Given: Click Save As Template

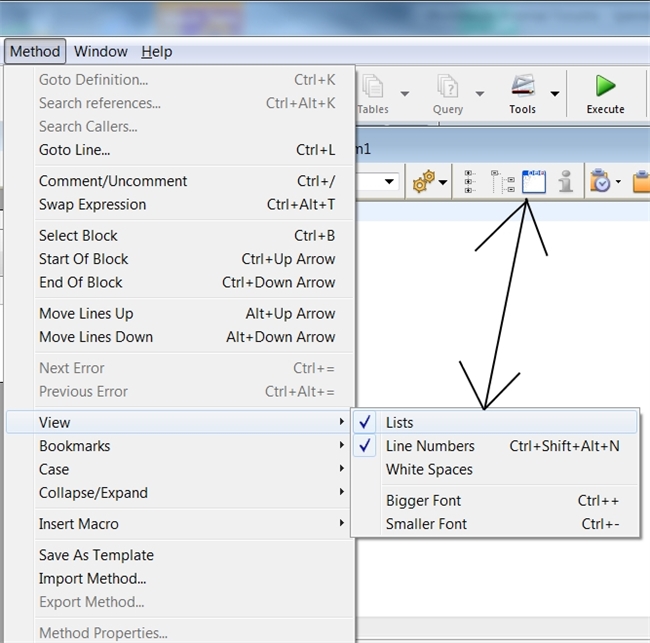Looking at the screenshot, I should [96, 555].
